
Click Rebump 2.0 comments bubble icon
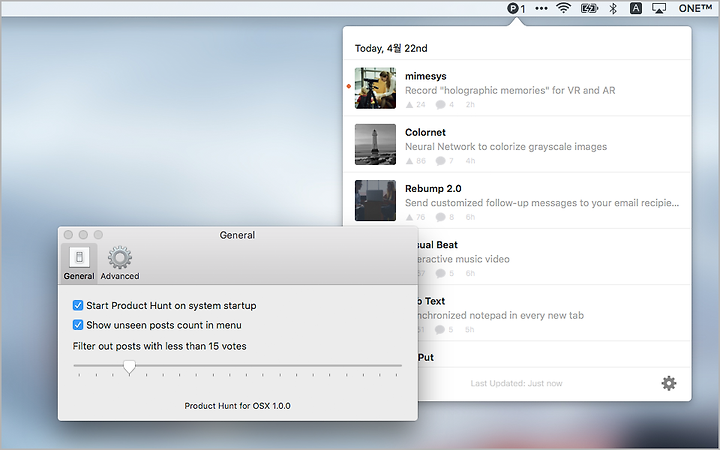coord(440,217)
